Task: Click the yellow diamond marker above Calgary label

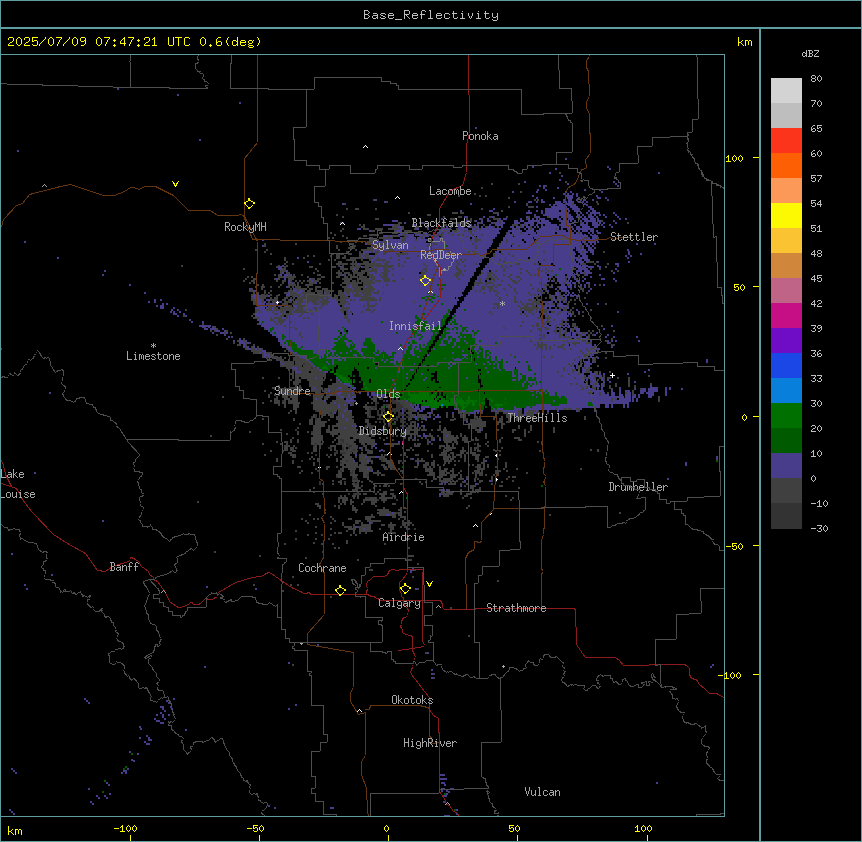Action: (405, 589)
